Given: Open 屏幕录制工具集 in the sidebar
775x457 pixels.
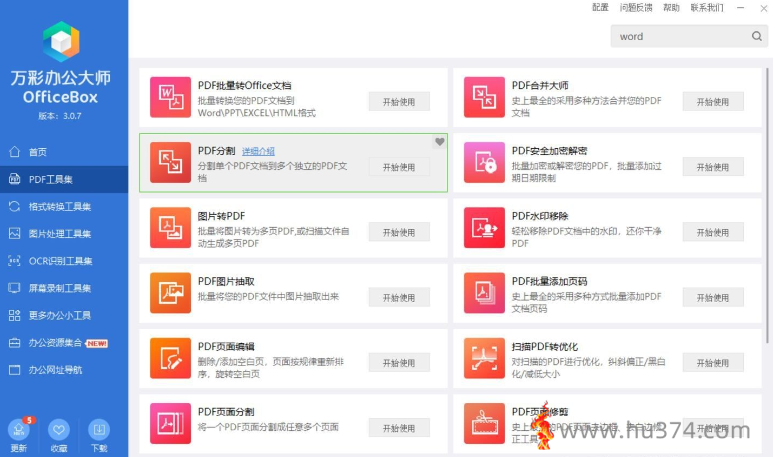Looking at the screenshot, I should tap(64, 288).
